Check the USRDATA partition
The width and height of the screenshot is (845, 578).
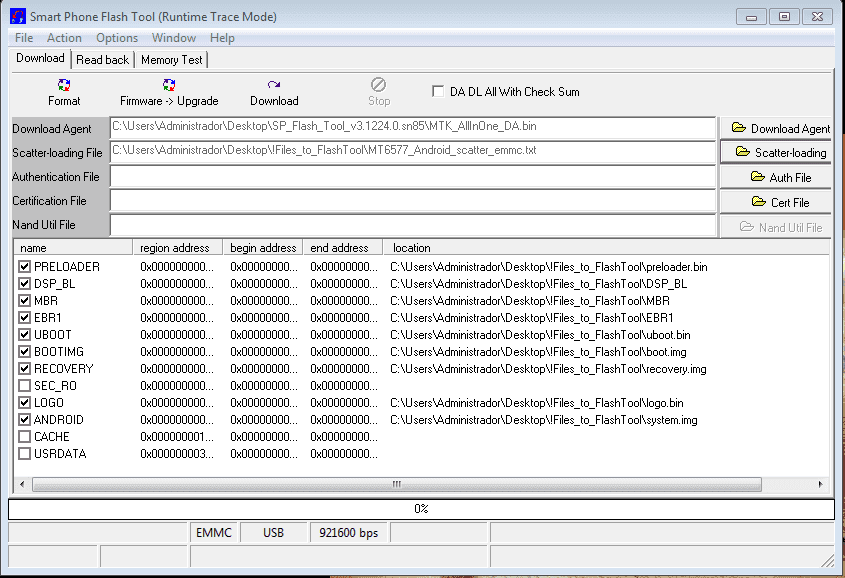click(x=24, y=454)
